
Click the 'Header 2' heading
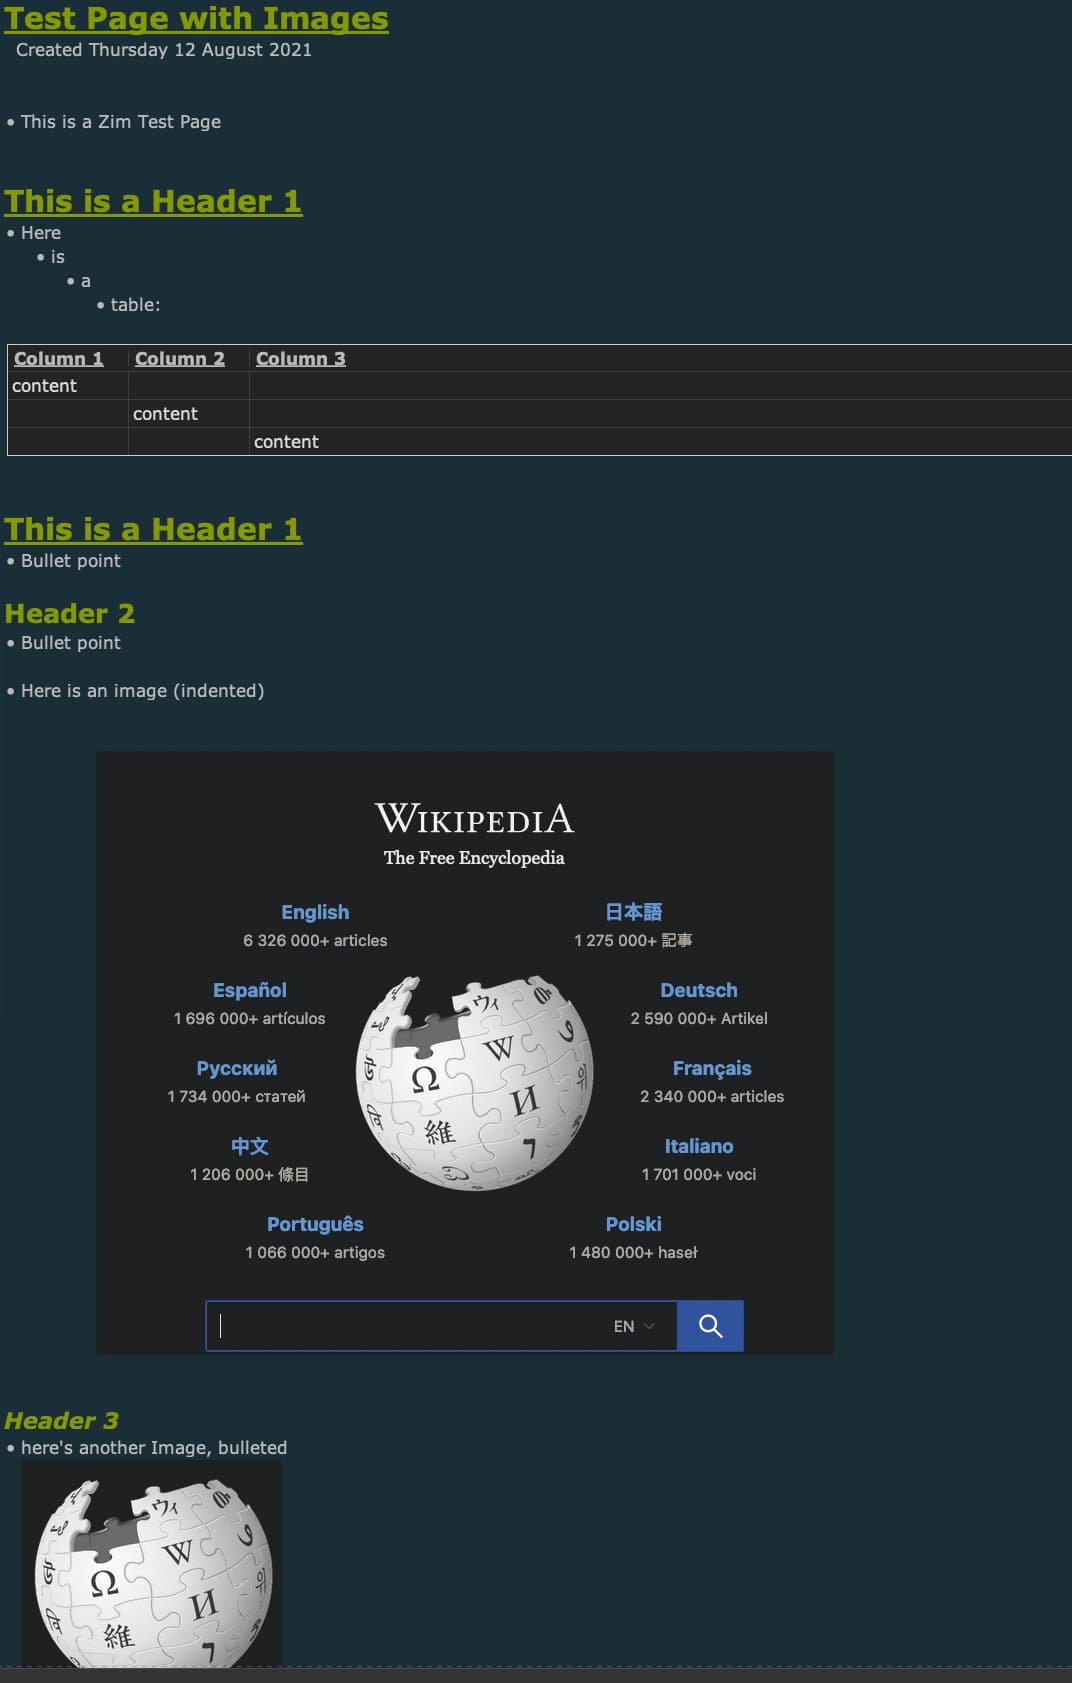(x=70, y=613)
